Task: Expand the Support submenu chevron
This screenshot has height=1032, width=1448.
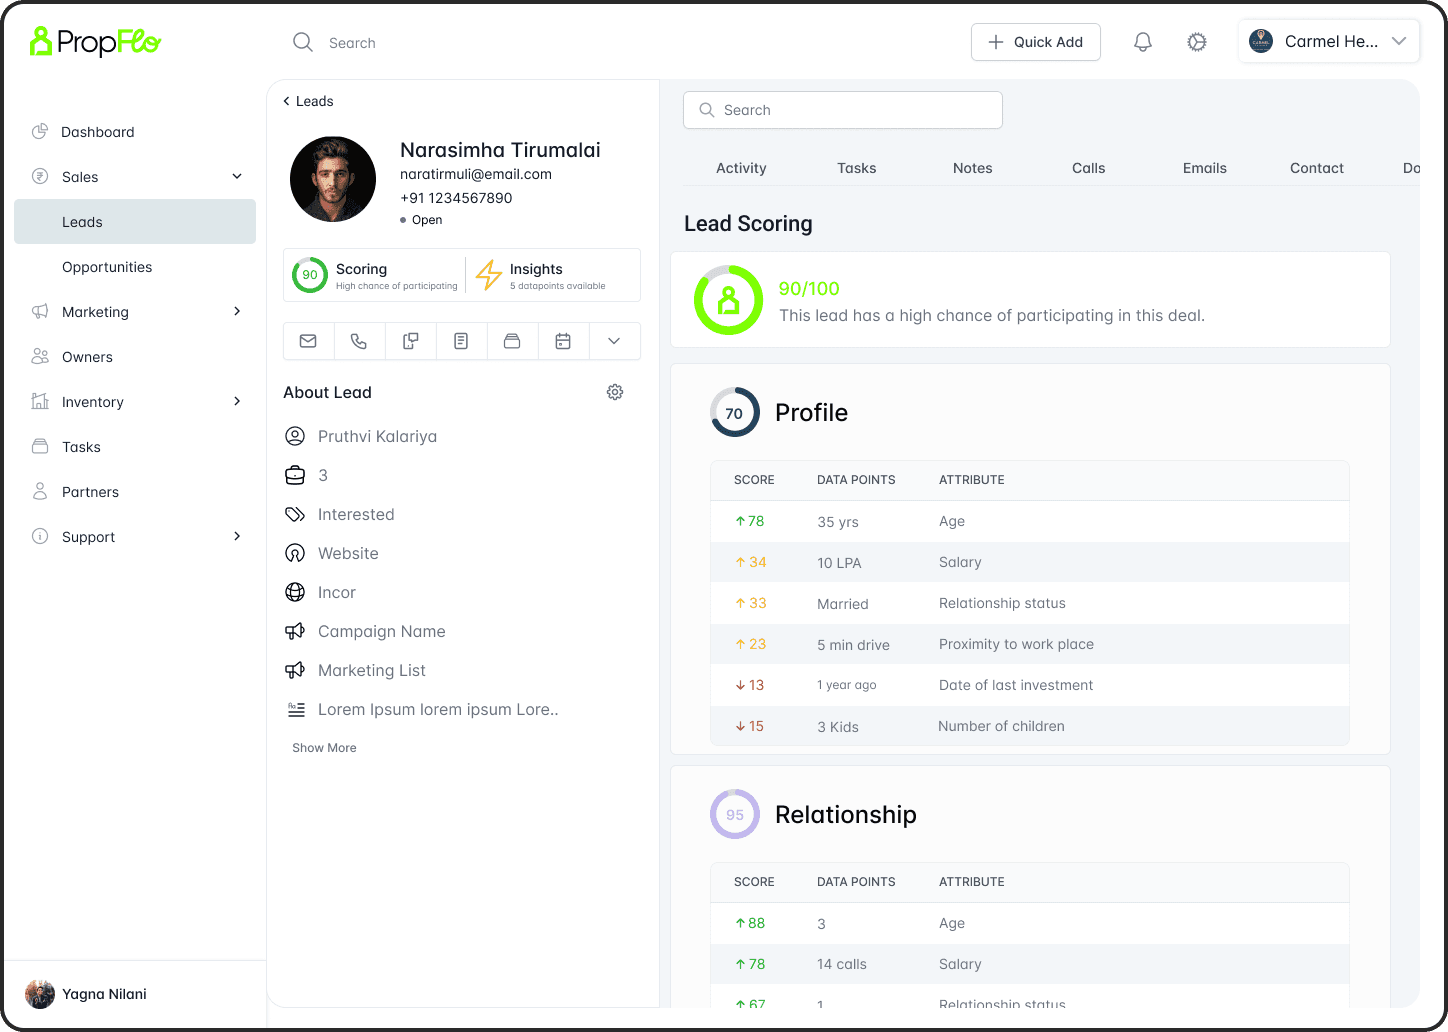Action: (237, 537)
